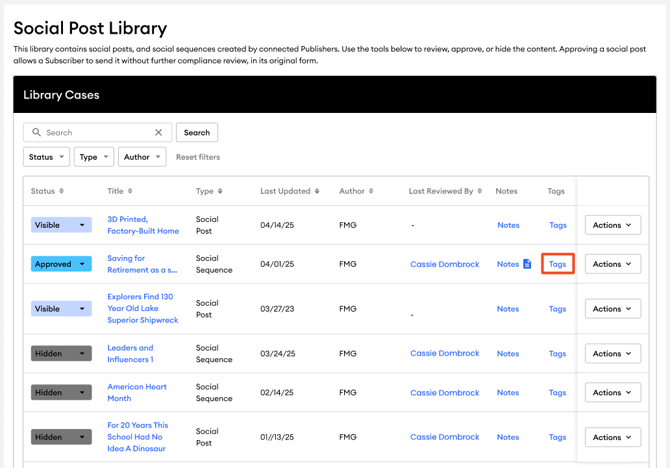Focus the Search input field
This screenshot has height=468, width=670.
[x=97, y=132]
